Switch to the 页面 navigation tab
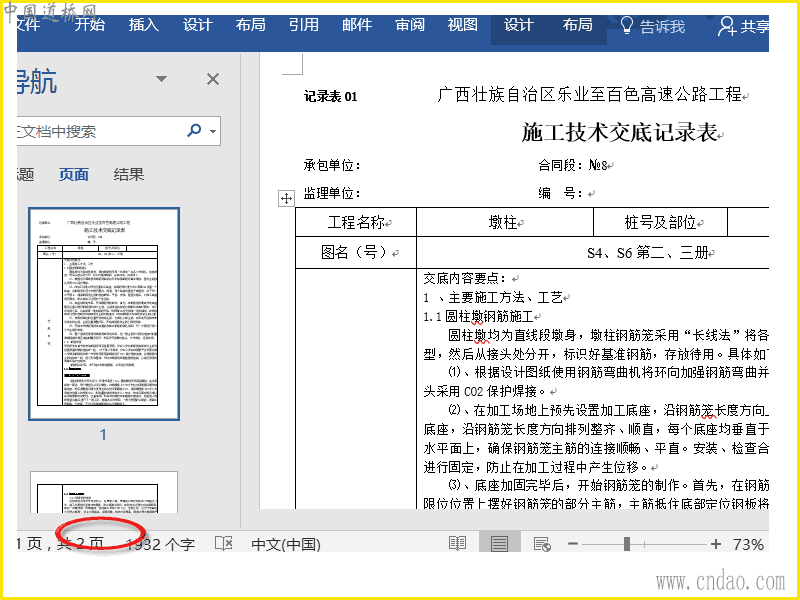800x600 pixels. (x=74, y=174)
